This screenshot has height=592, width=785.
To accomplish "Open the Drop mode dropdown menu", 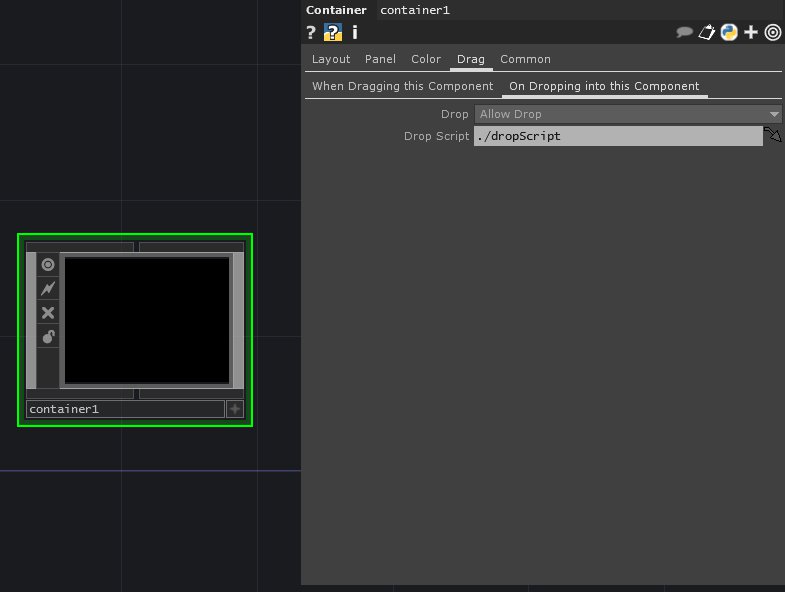I will [x=628, y=114].
